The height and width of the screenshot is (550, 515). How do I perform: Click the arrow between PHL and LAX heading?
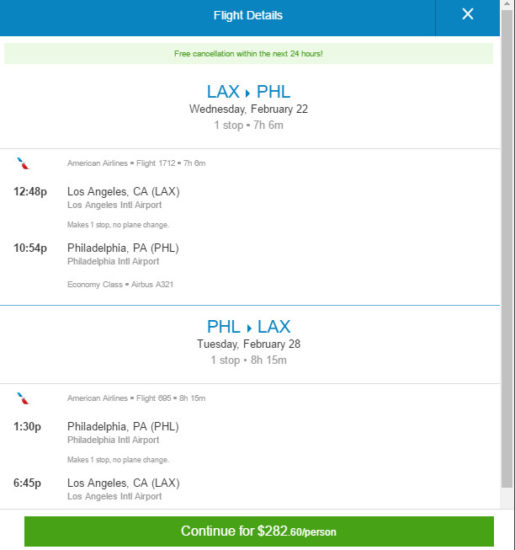point(249,328)
